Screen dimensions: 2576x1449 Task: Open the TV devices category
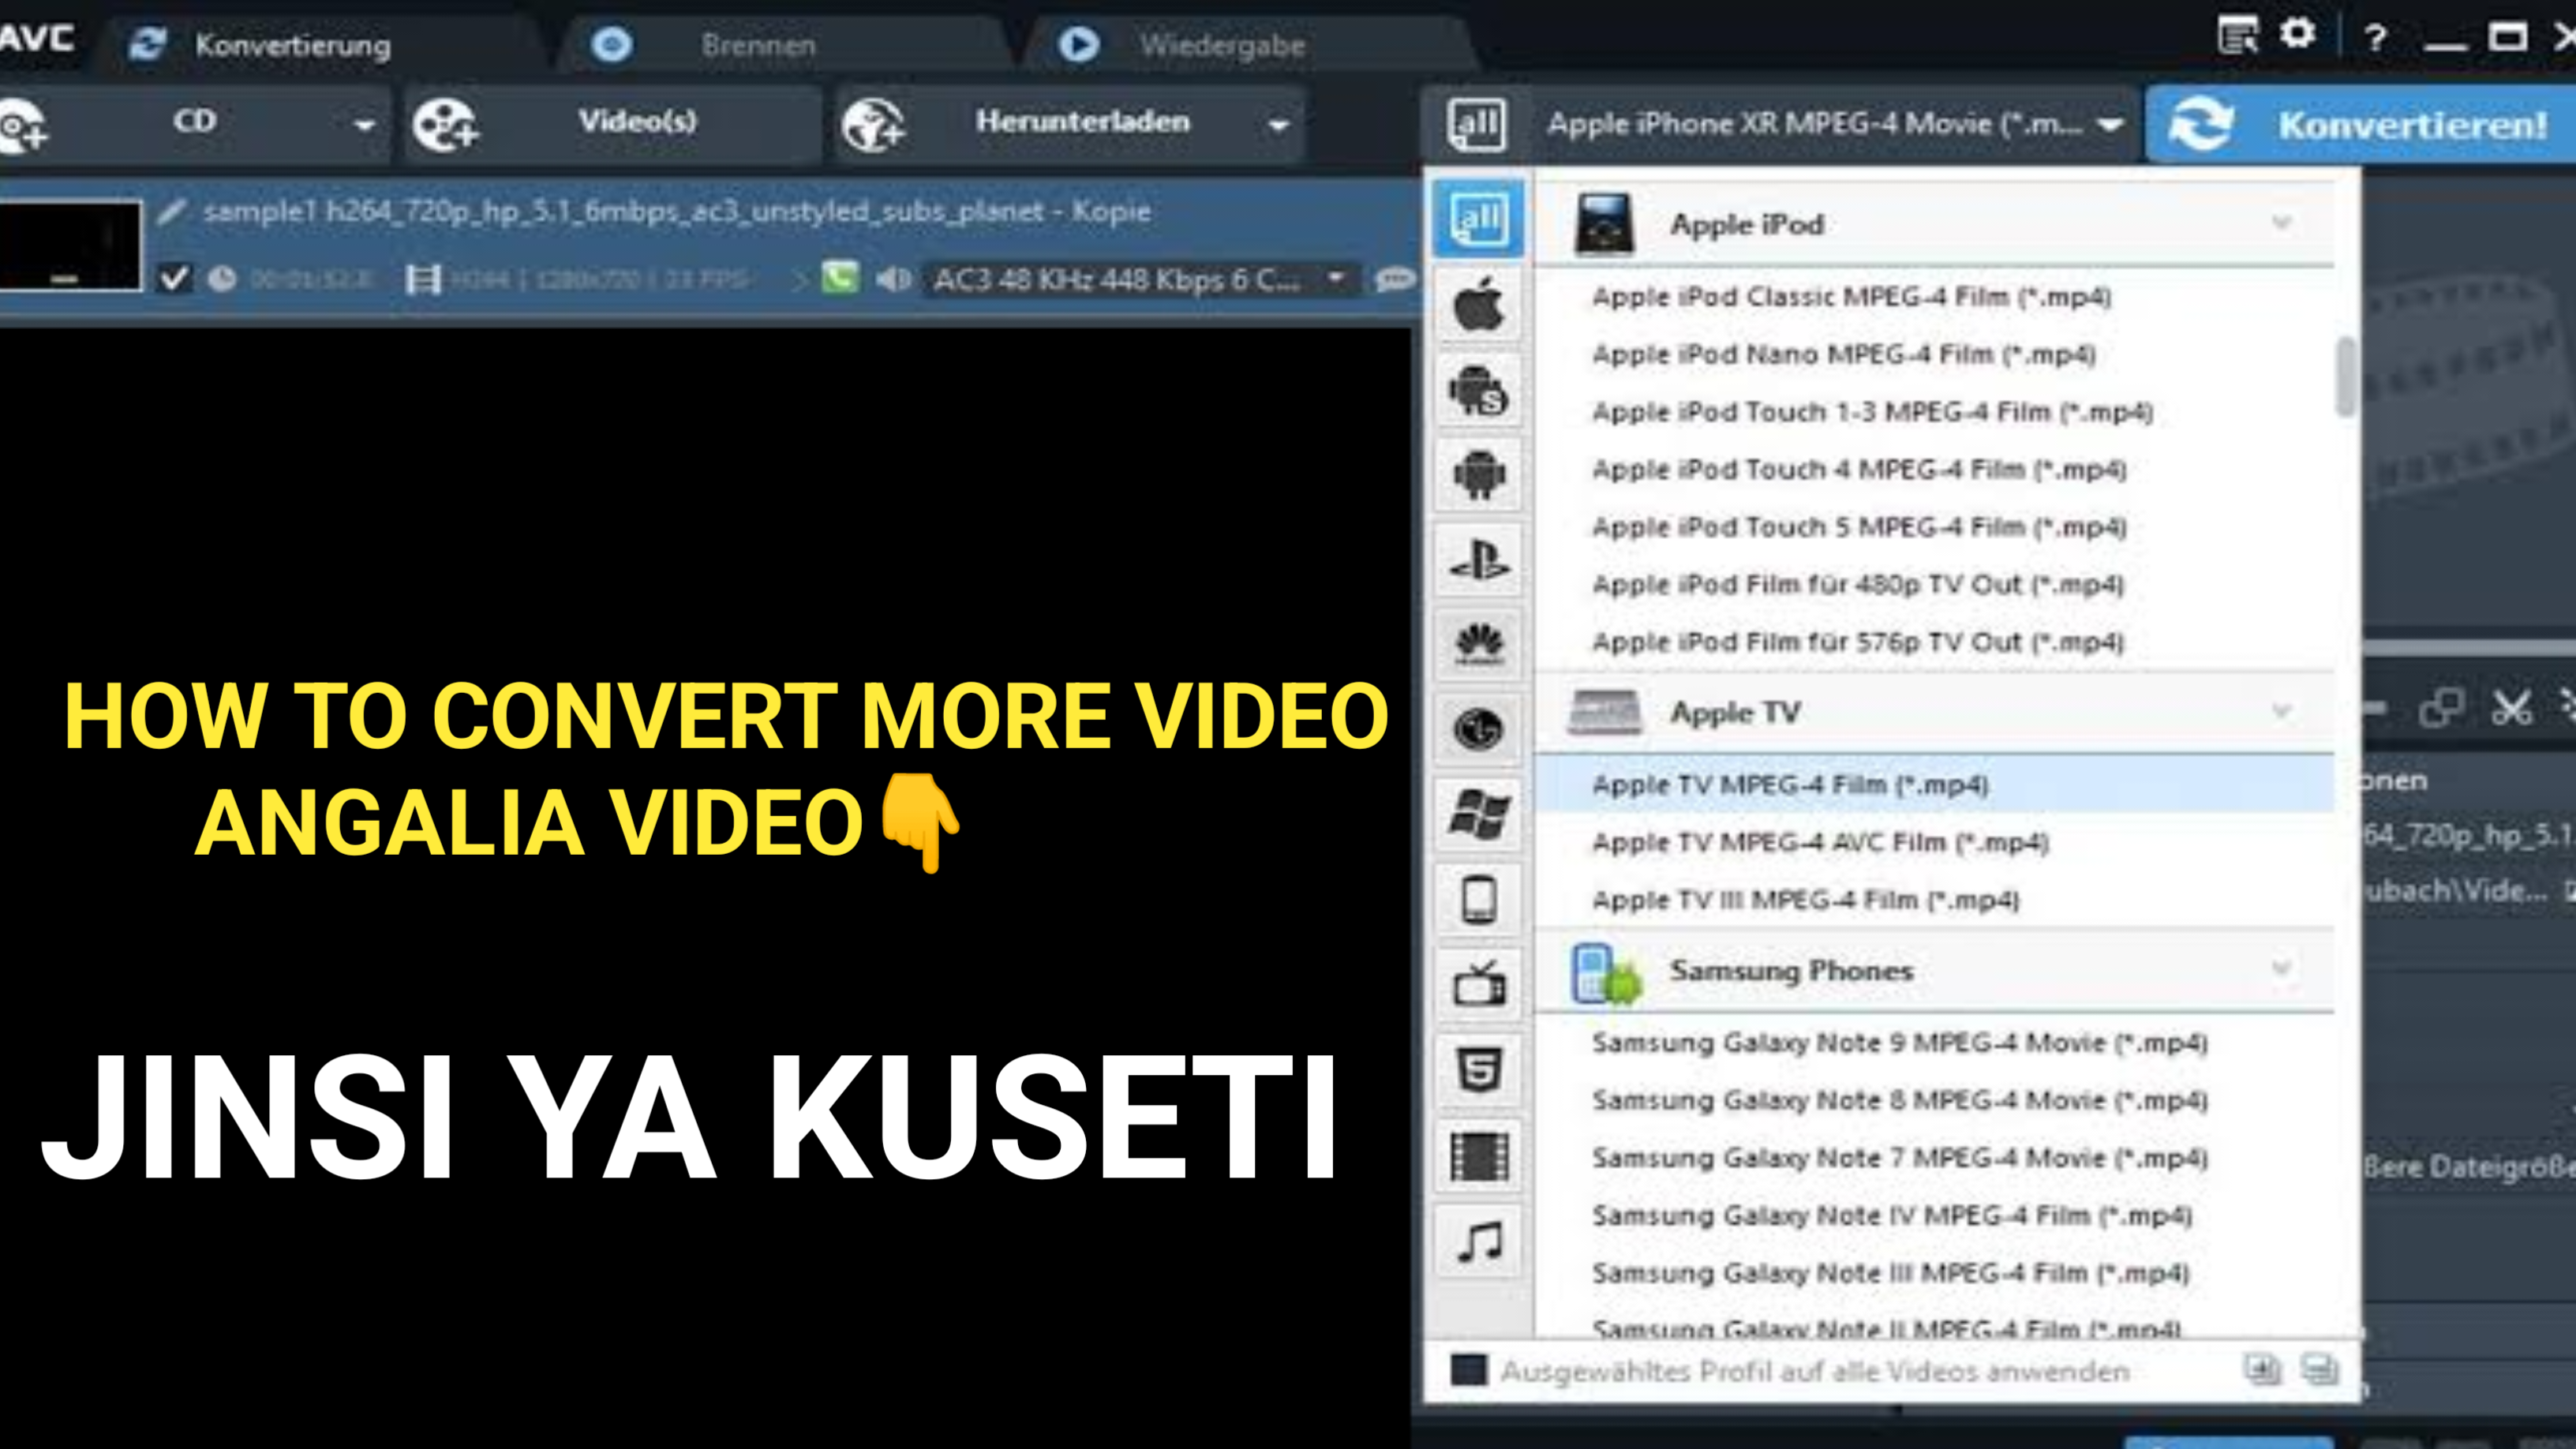pos(1478,985)
